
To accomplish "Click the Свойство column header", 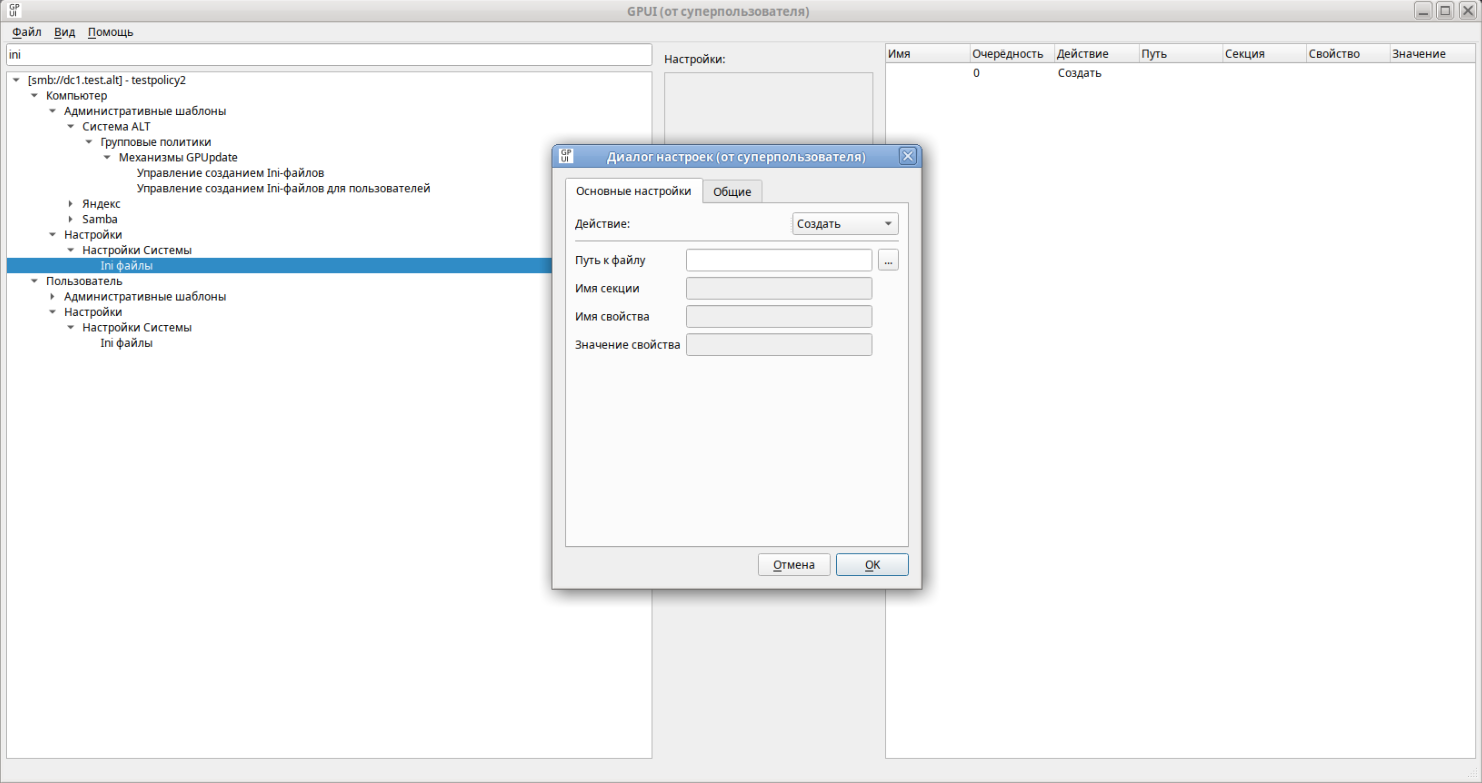I will pos(1347,54).
